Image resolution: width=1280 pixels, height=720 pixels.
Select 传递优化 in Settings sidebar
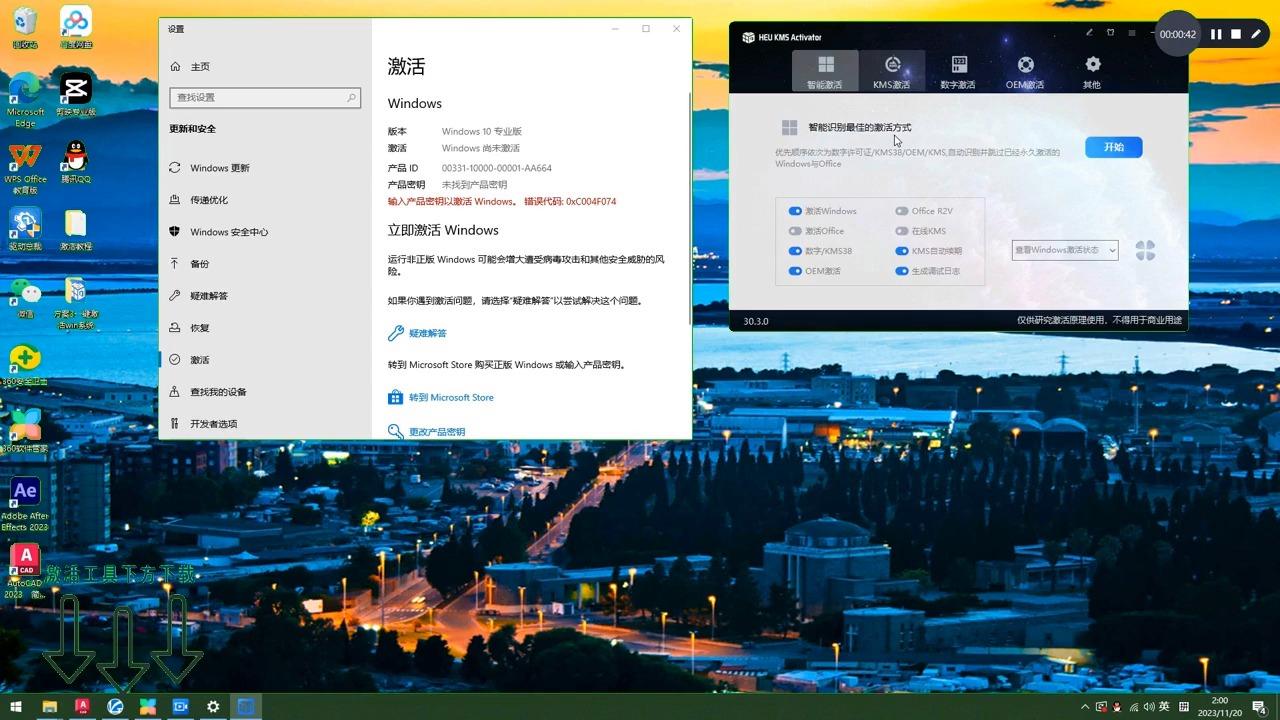[x=265, y=200]
